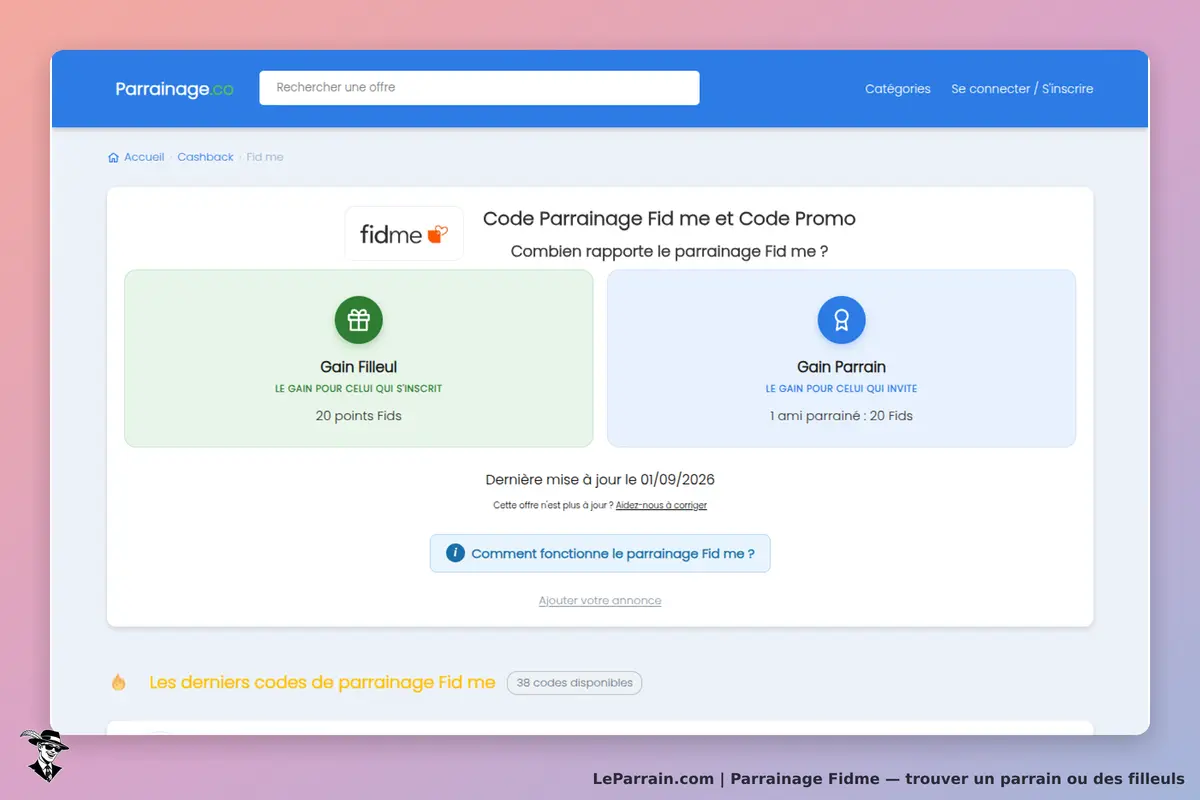Viewport: 1200px width, 800px height.
Task: Select the 'Gain Filleul' heading
Action: coord(359,367)
